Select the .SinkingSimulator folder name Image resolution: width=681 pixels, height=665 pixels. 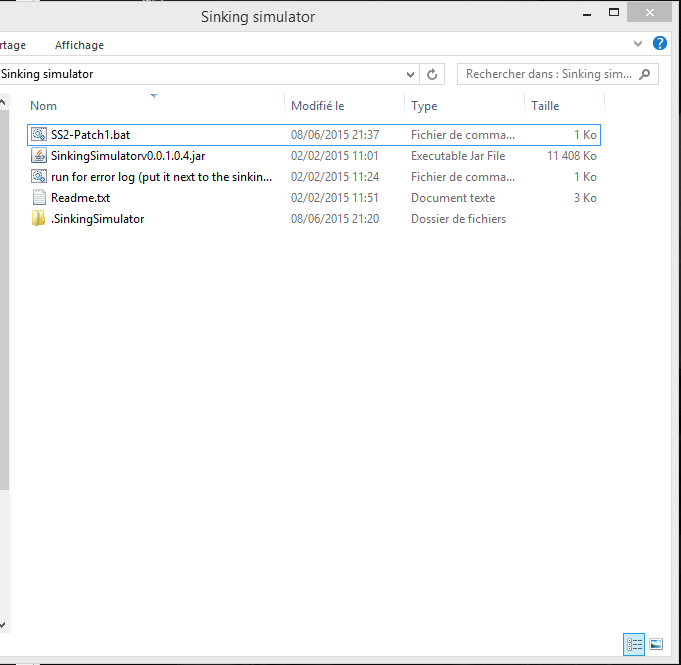[x=97, y=218]
